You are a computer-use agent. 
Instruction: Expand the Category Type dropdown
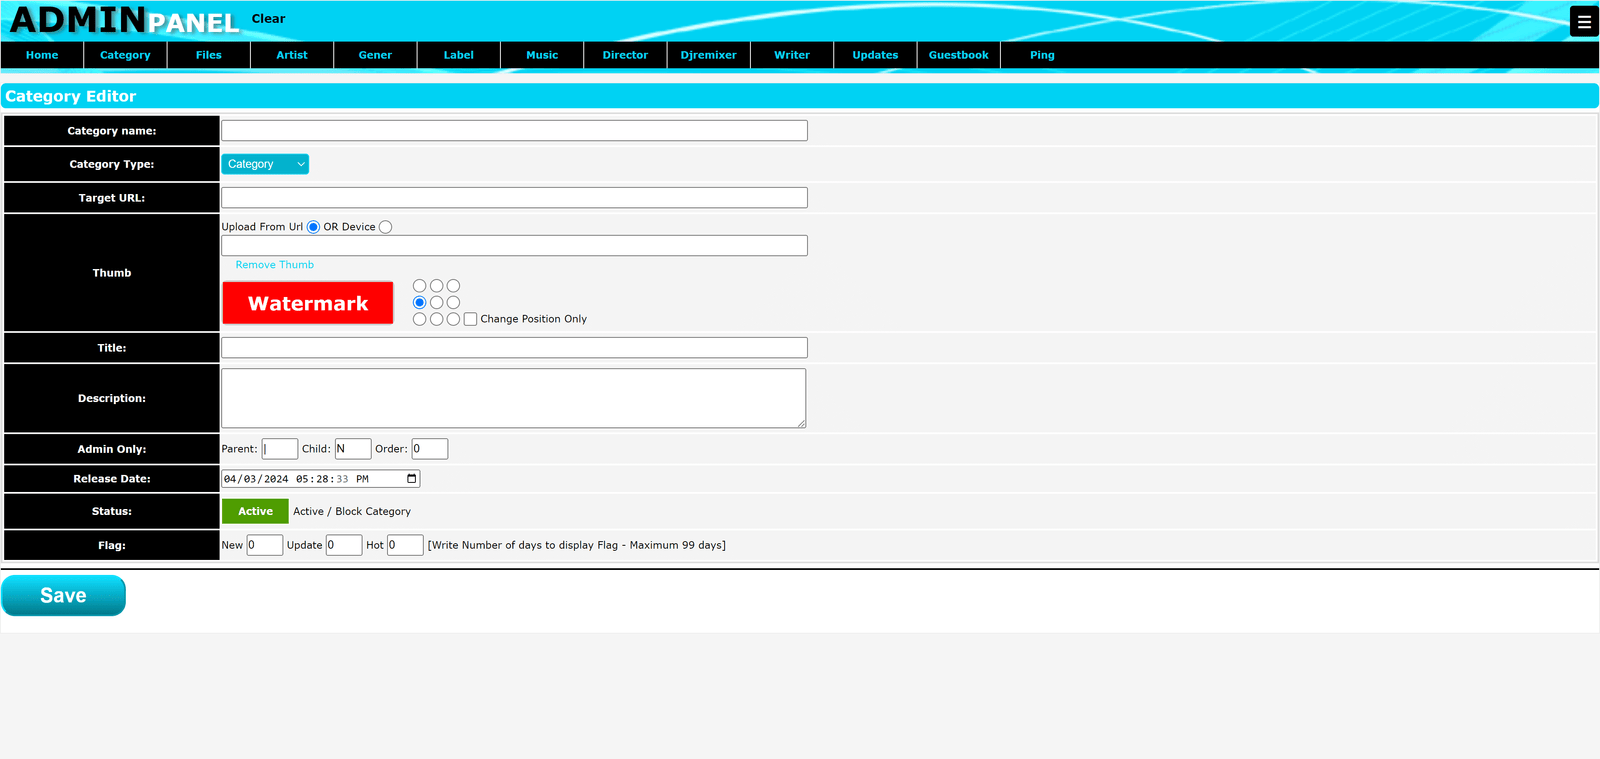point(265,164)
